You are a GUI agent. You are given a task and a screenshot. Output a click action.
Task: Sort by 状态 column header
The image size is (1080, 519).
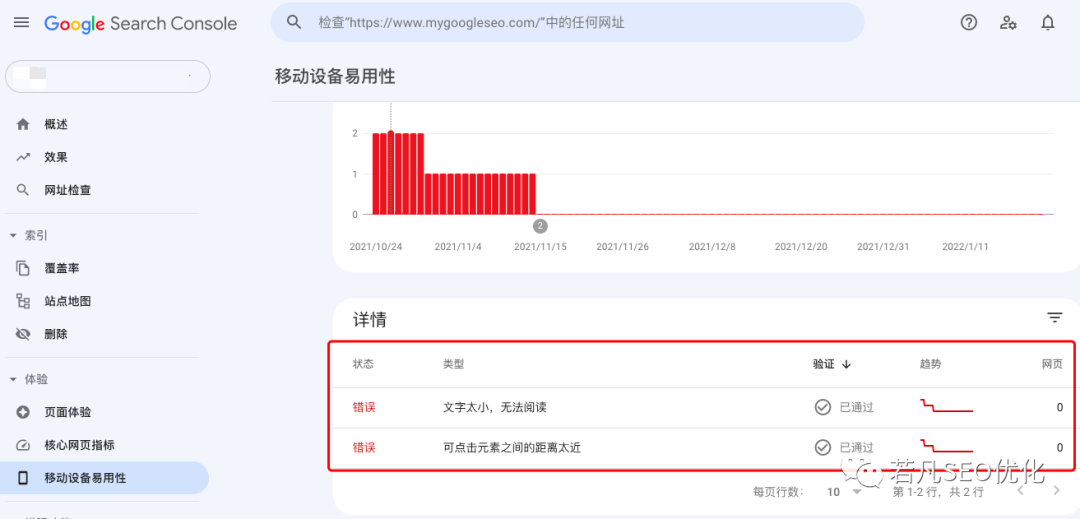click(x=363, y=364)
